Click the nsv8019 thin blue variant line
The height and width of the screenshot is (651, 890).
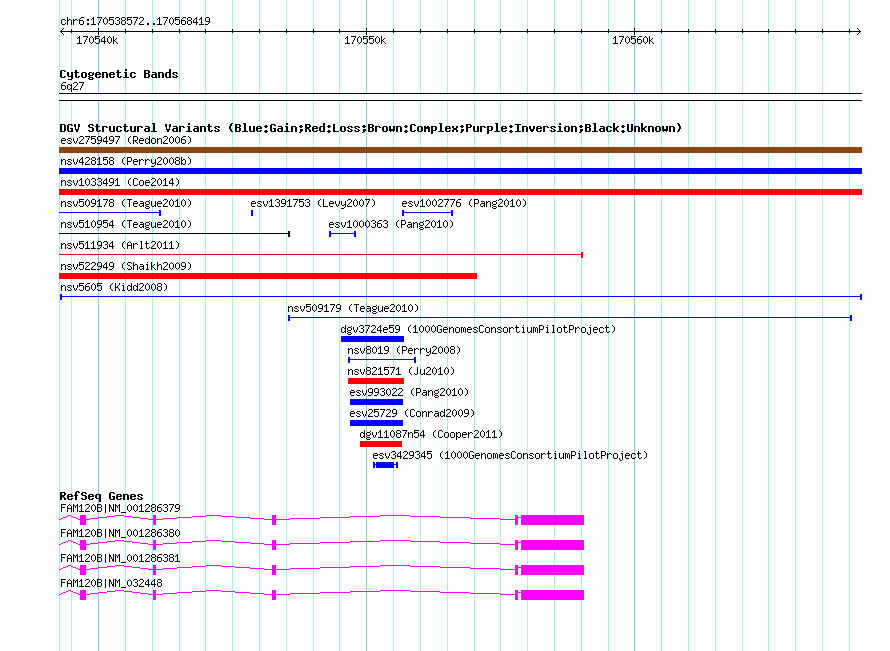(x=382, y=360)
